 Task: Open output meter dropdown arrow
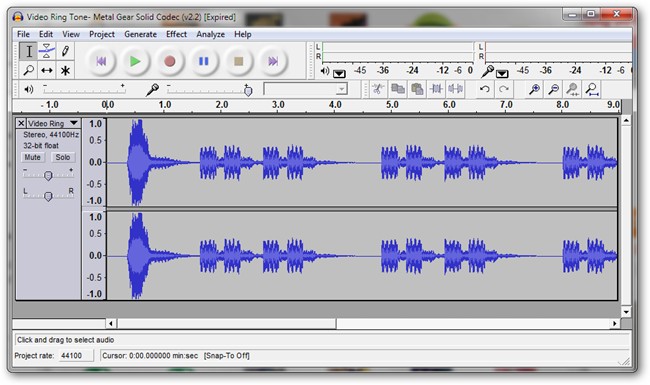pos(339,74)
